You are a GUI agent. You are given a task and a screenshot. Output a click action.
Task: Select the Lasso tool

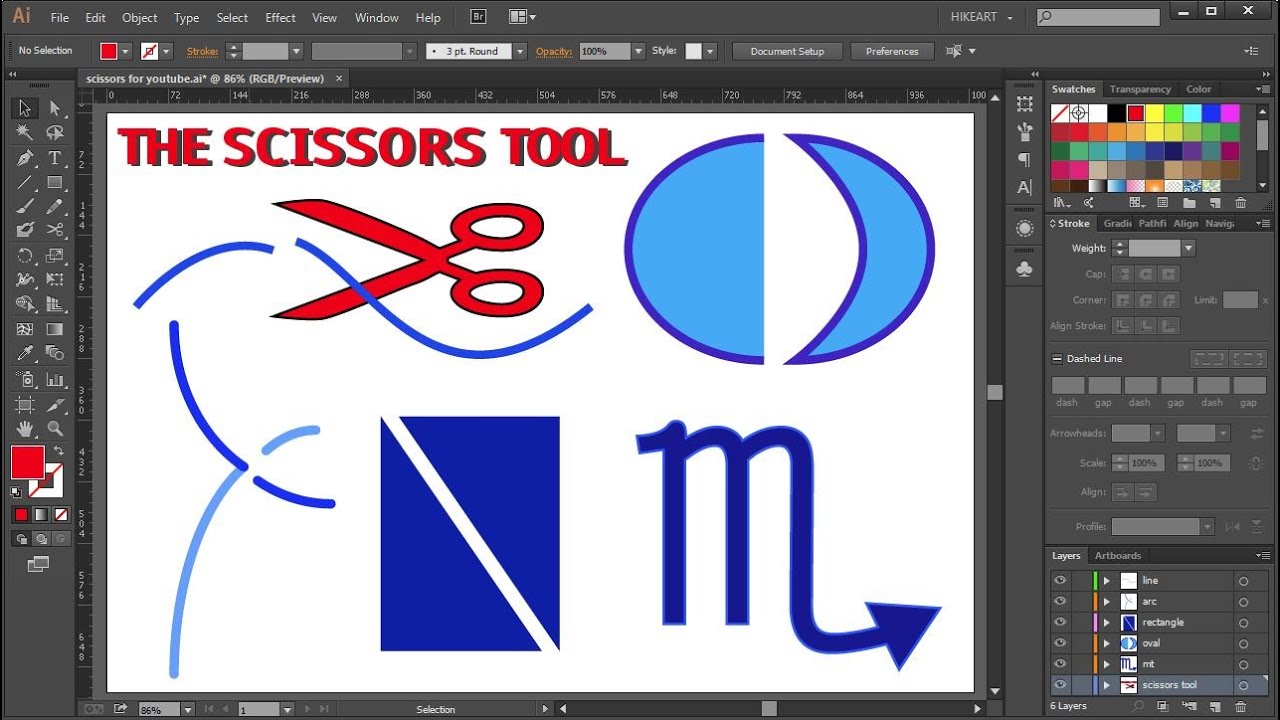[55, 132]
